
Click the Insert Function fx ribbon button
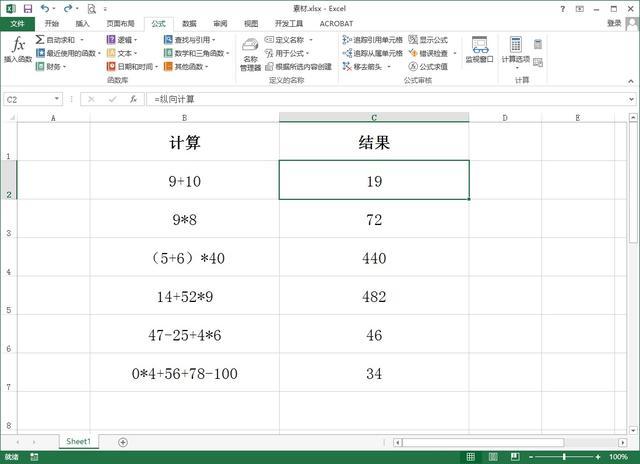[18, 49]
